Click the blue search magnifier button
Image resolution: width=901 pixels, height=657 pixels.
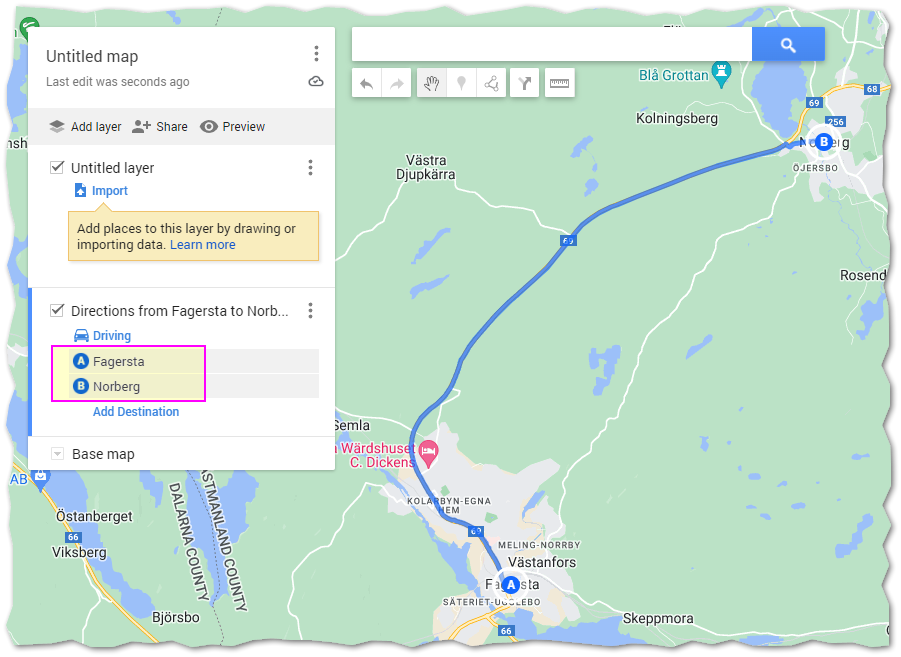point(788,44)
